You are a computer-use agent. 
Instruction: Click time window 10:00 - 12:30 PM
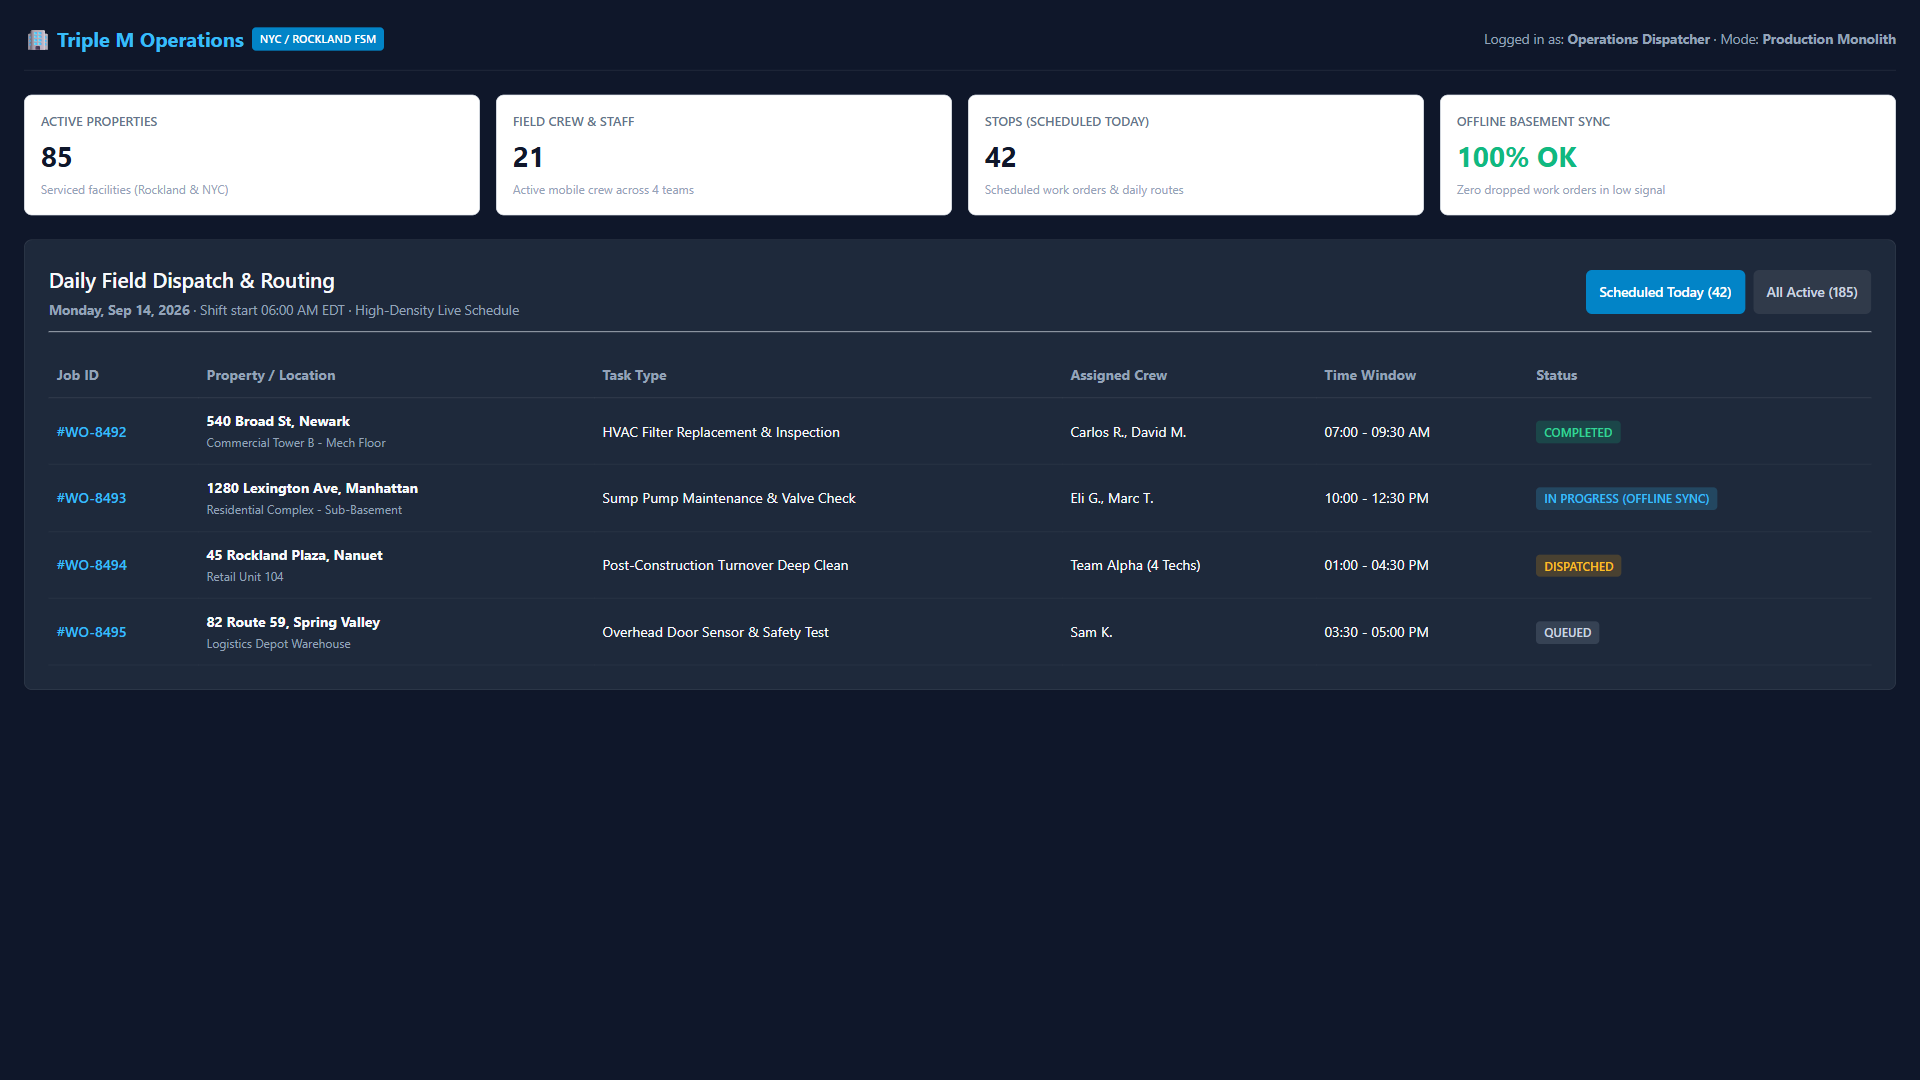coord(1376,498)
